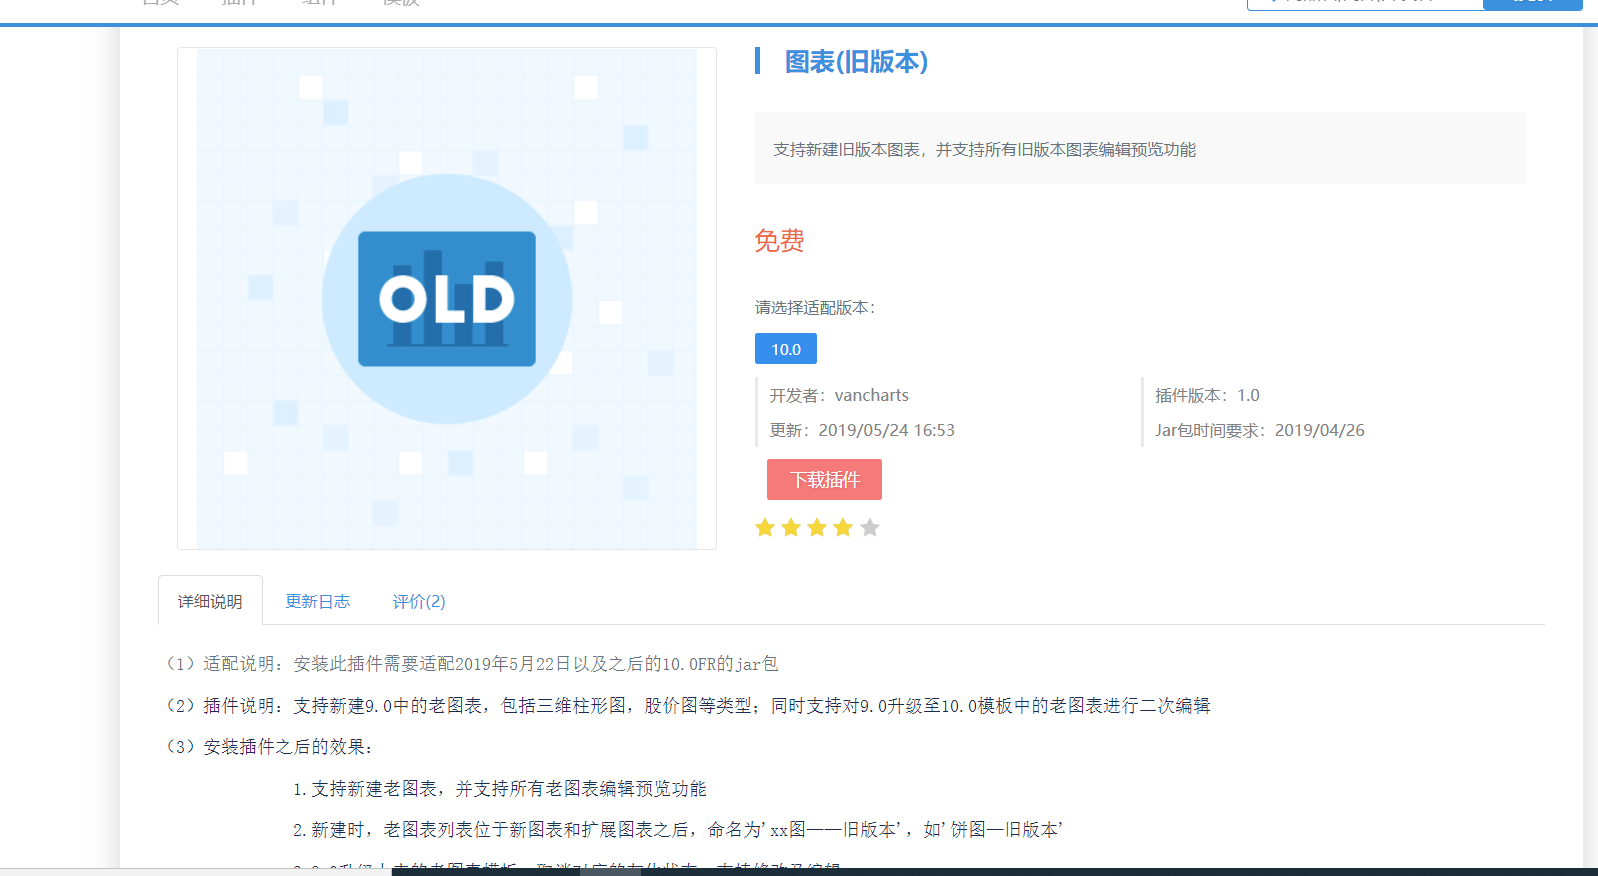
Task: Click the 更新: 2019/05/24 16:53 text
Action: 862,430
